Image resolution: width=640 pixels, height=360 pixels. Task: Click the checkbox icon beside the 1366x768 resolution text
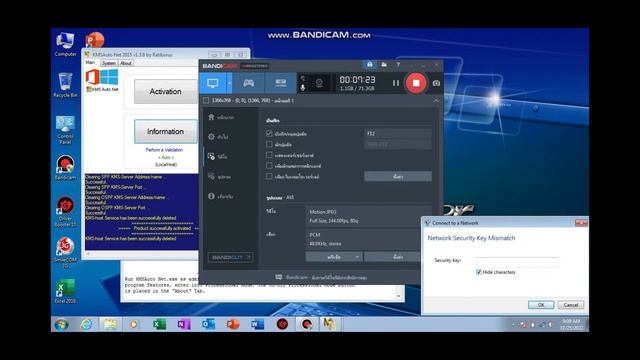(x=206, y=100)
